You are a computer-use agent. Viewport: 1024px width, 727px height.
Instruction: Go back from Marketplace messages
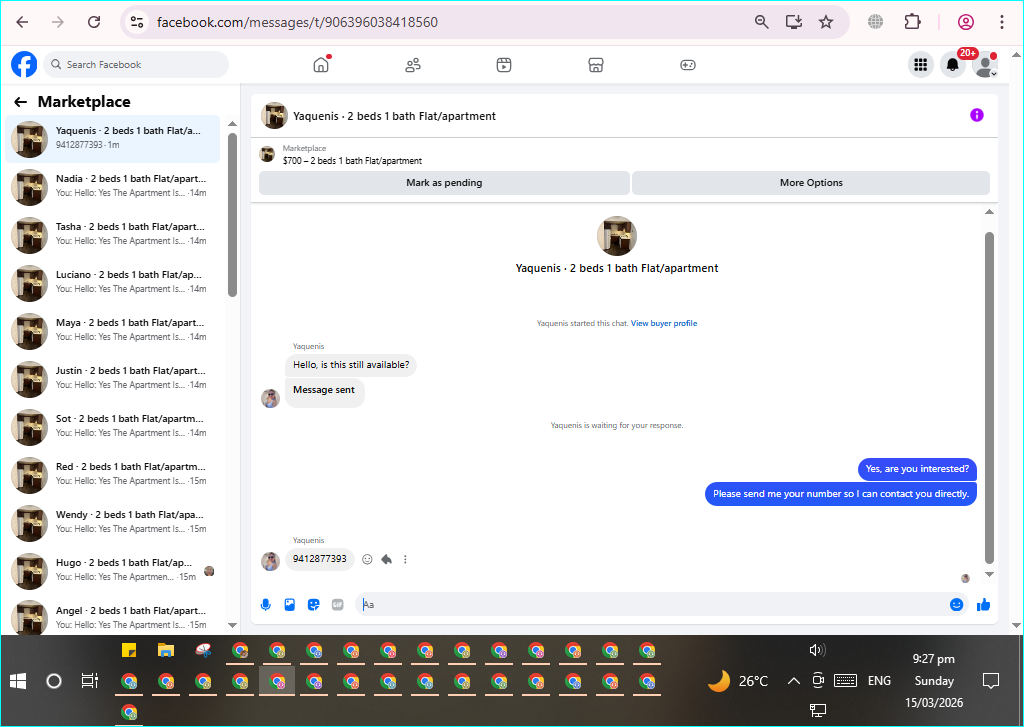tap(20, 102)
